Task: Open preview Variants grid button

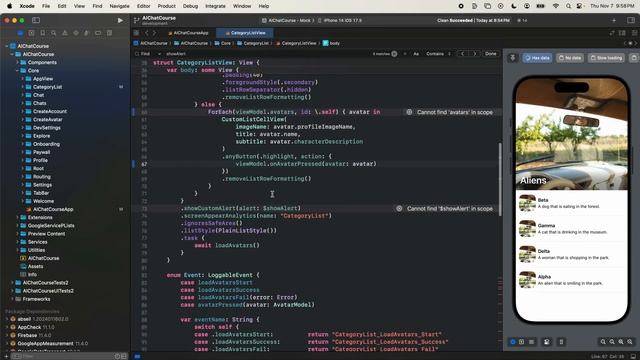Action: [531, 342]
